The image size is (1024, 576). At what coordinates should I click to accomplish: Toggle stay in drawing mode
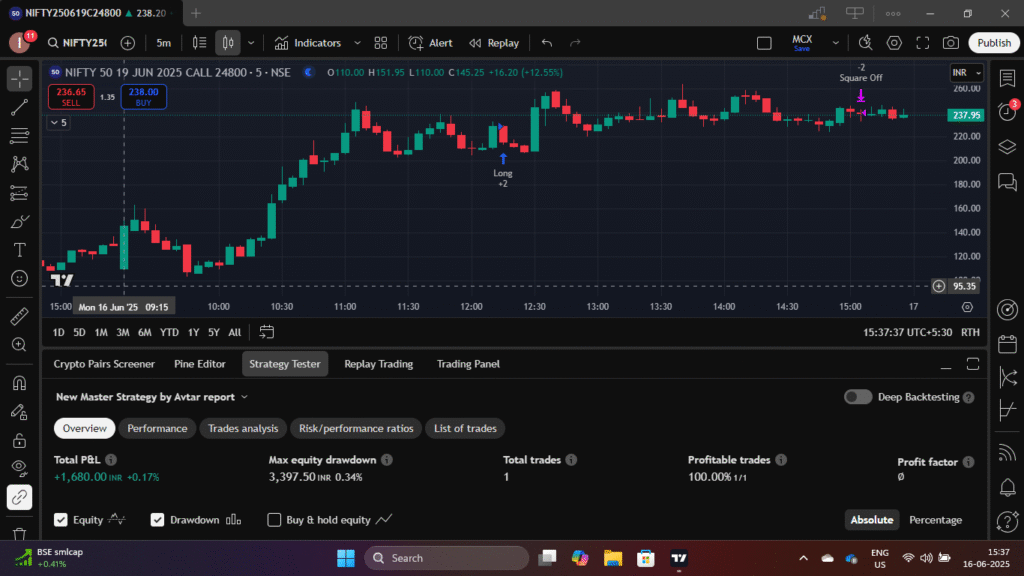click(20, 412)
